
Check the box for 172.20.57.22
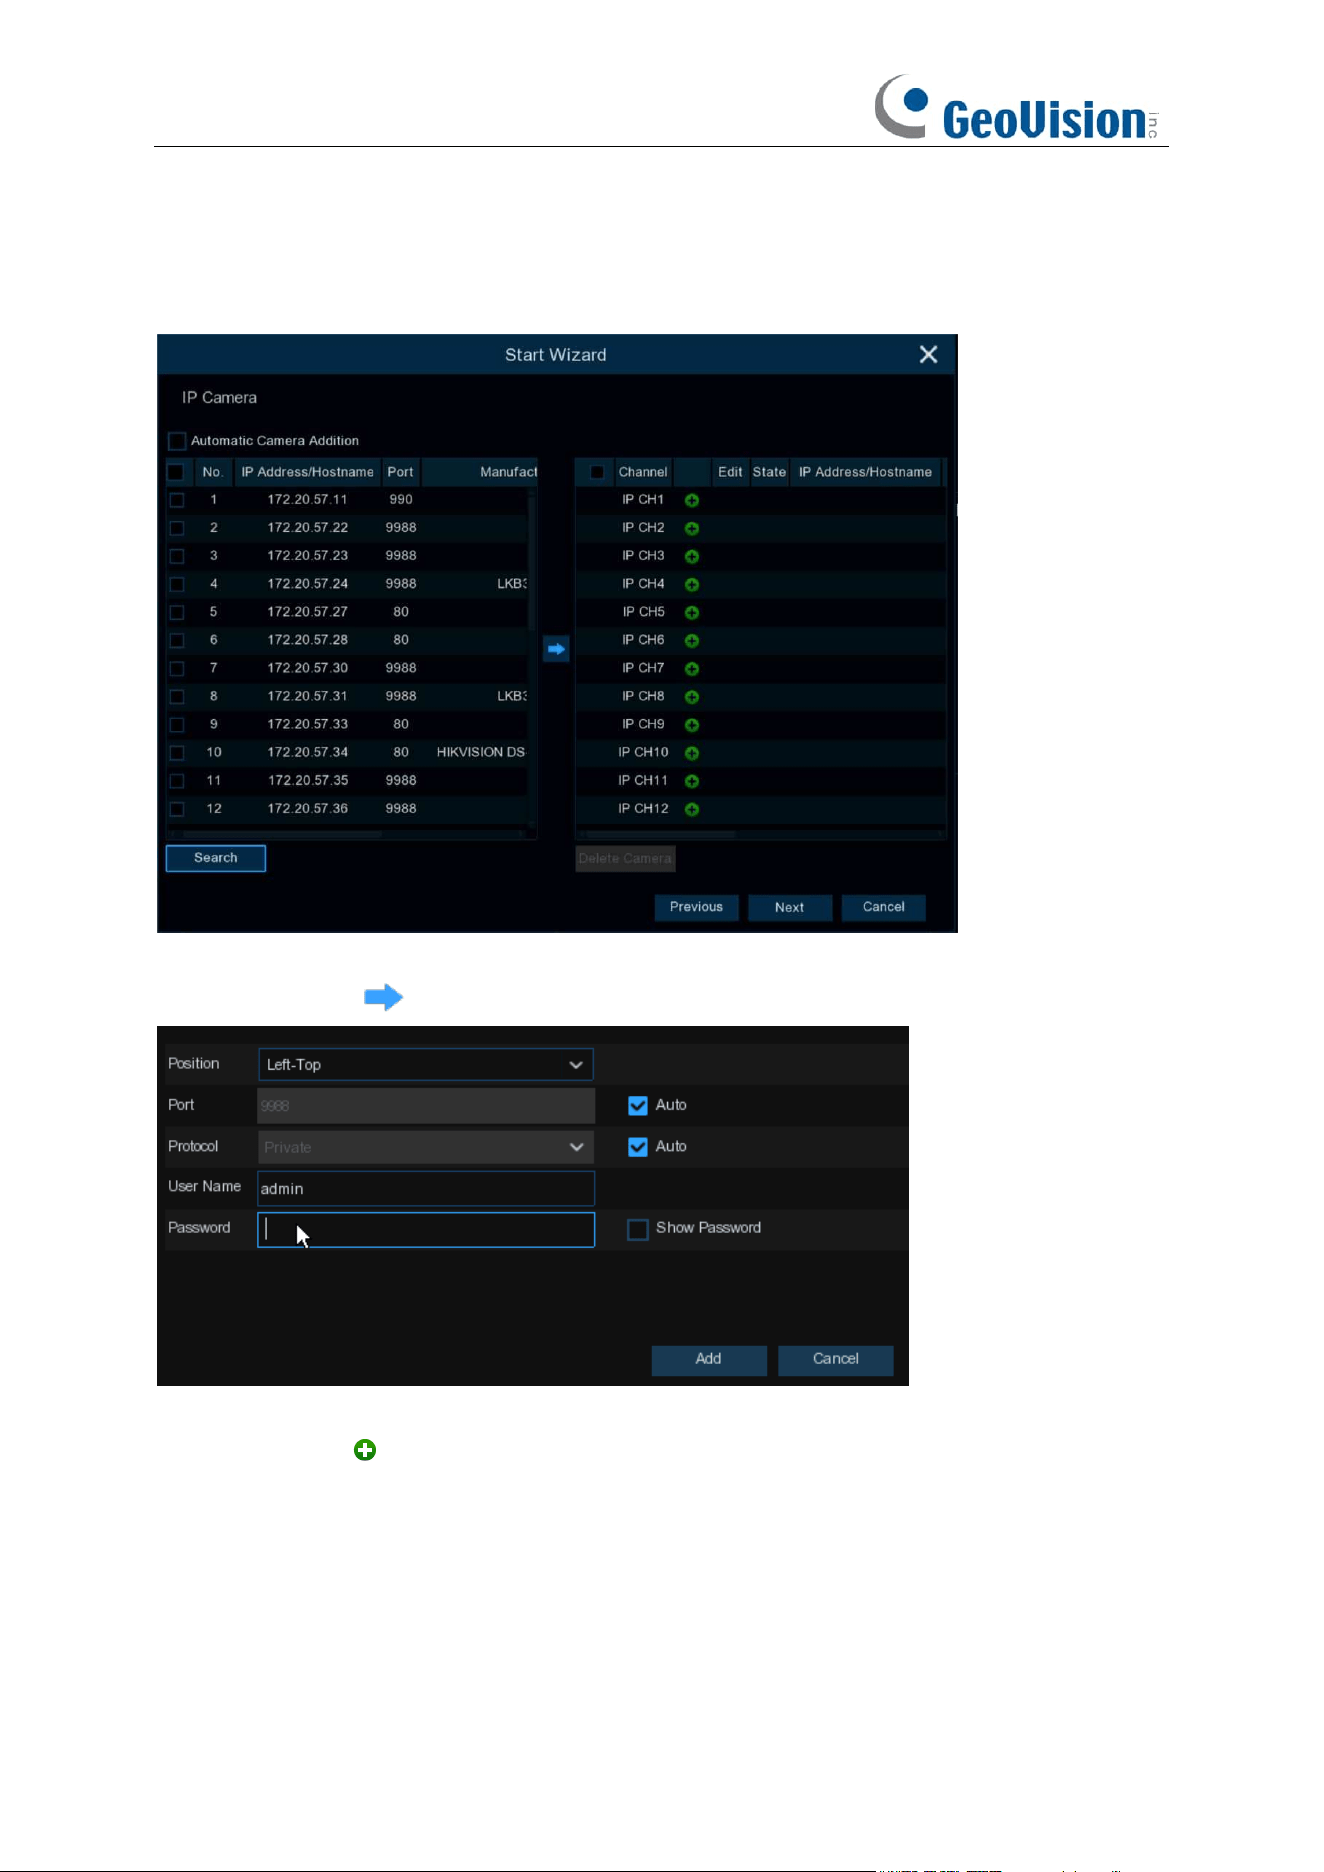pos(177,528)
